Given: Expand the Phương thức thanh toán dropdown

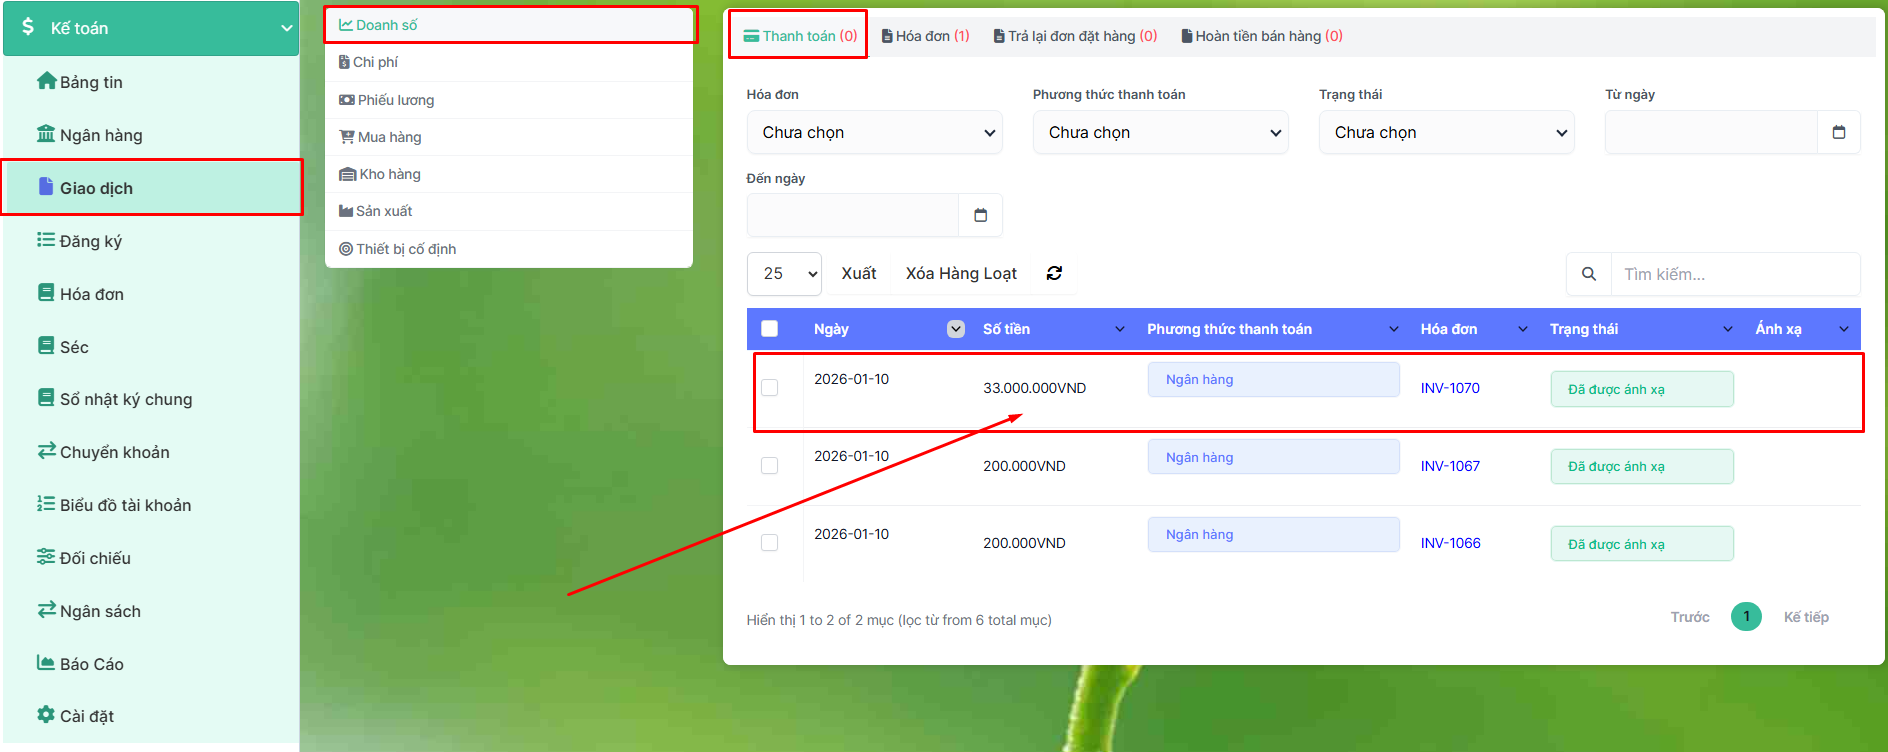Looking at the screenshot, I should click(1160, 133).
